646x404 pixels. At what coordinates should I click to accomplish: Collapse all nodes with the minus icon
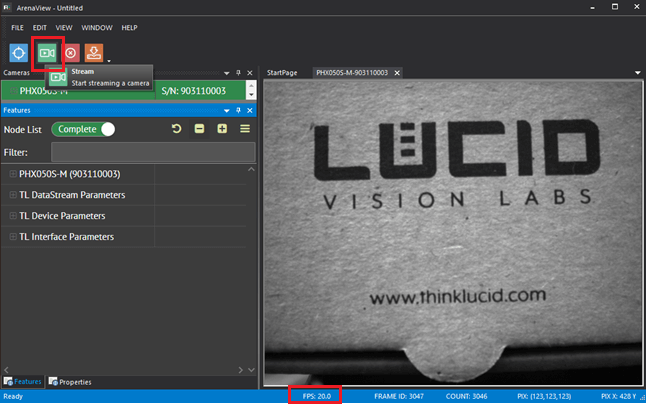[199, 129]
